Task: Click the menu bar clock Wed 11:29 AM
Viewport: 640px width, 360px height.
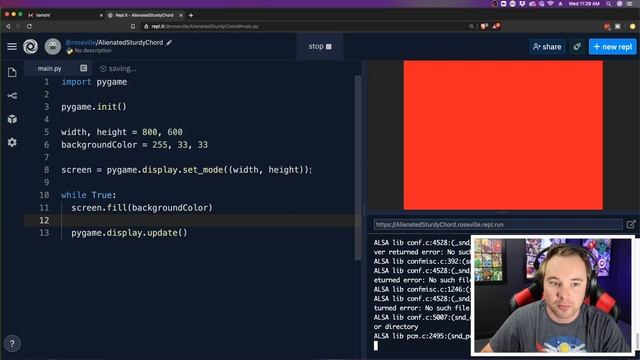Action: coord(584,4)
